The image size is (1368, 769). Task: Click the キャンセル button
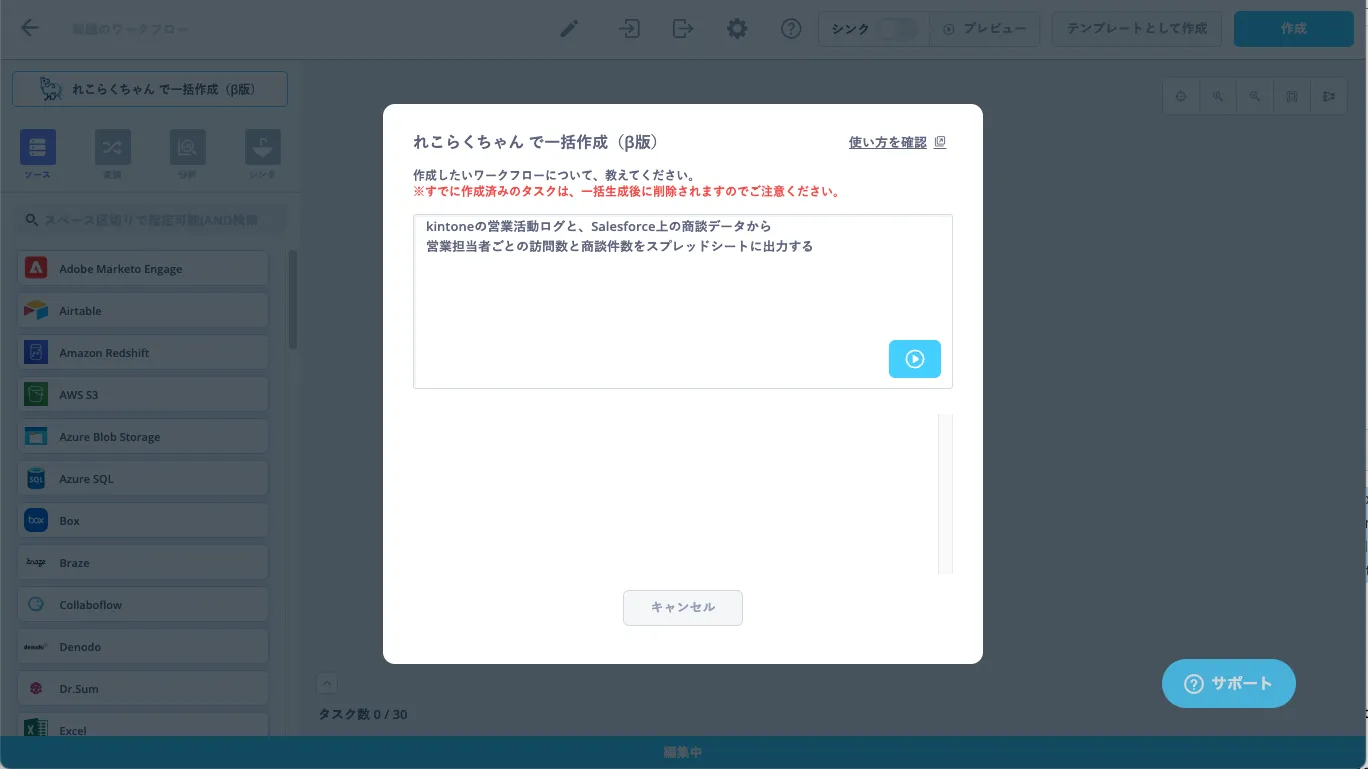coord(682,608)
